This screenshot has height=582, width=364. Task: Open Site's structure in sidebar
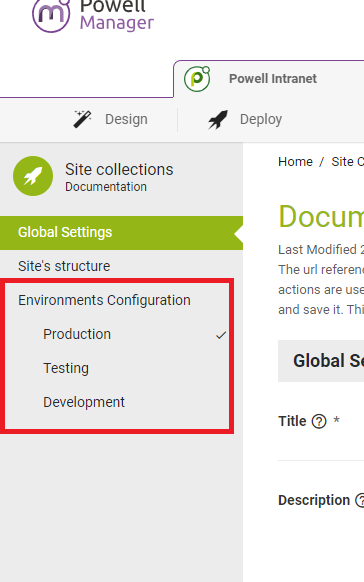[64, 266]
